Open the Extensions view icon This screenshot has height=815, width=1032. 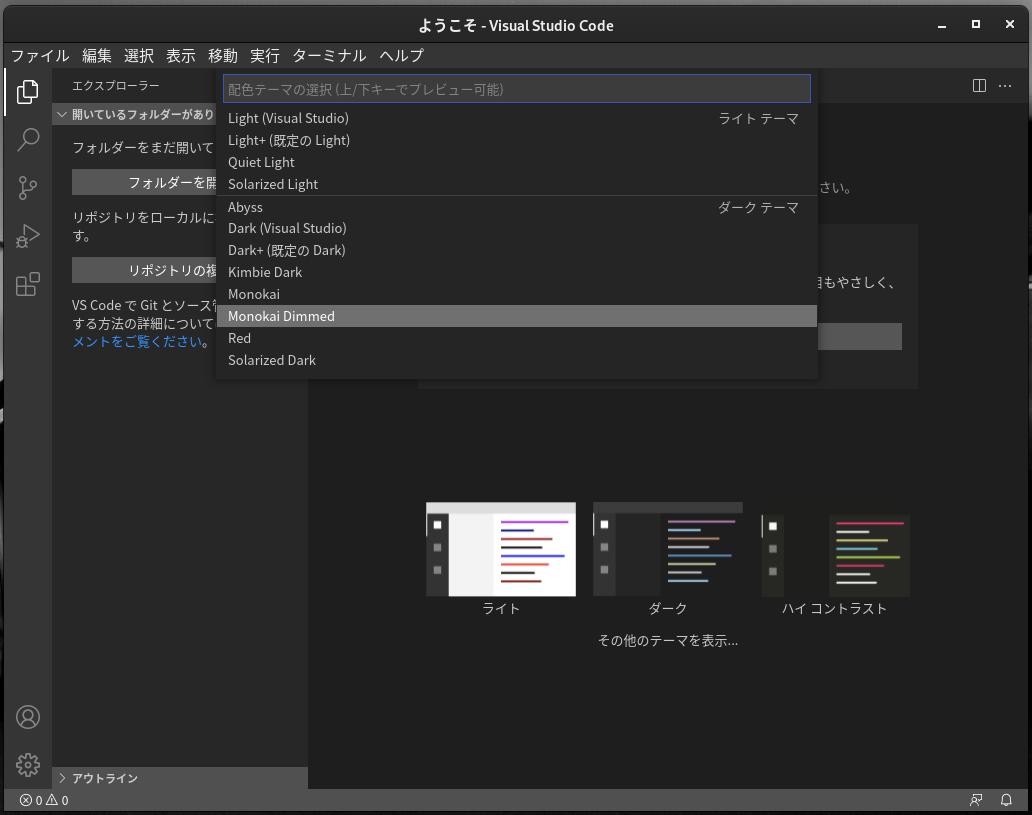point(28,284)
